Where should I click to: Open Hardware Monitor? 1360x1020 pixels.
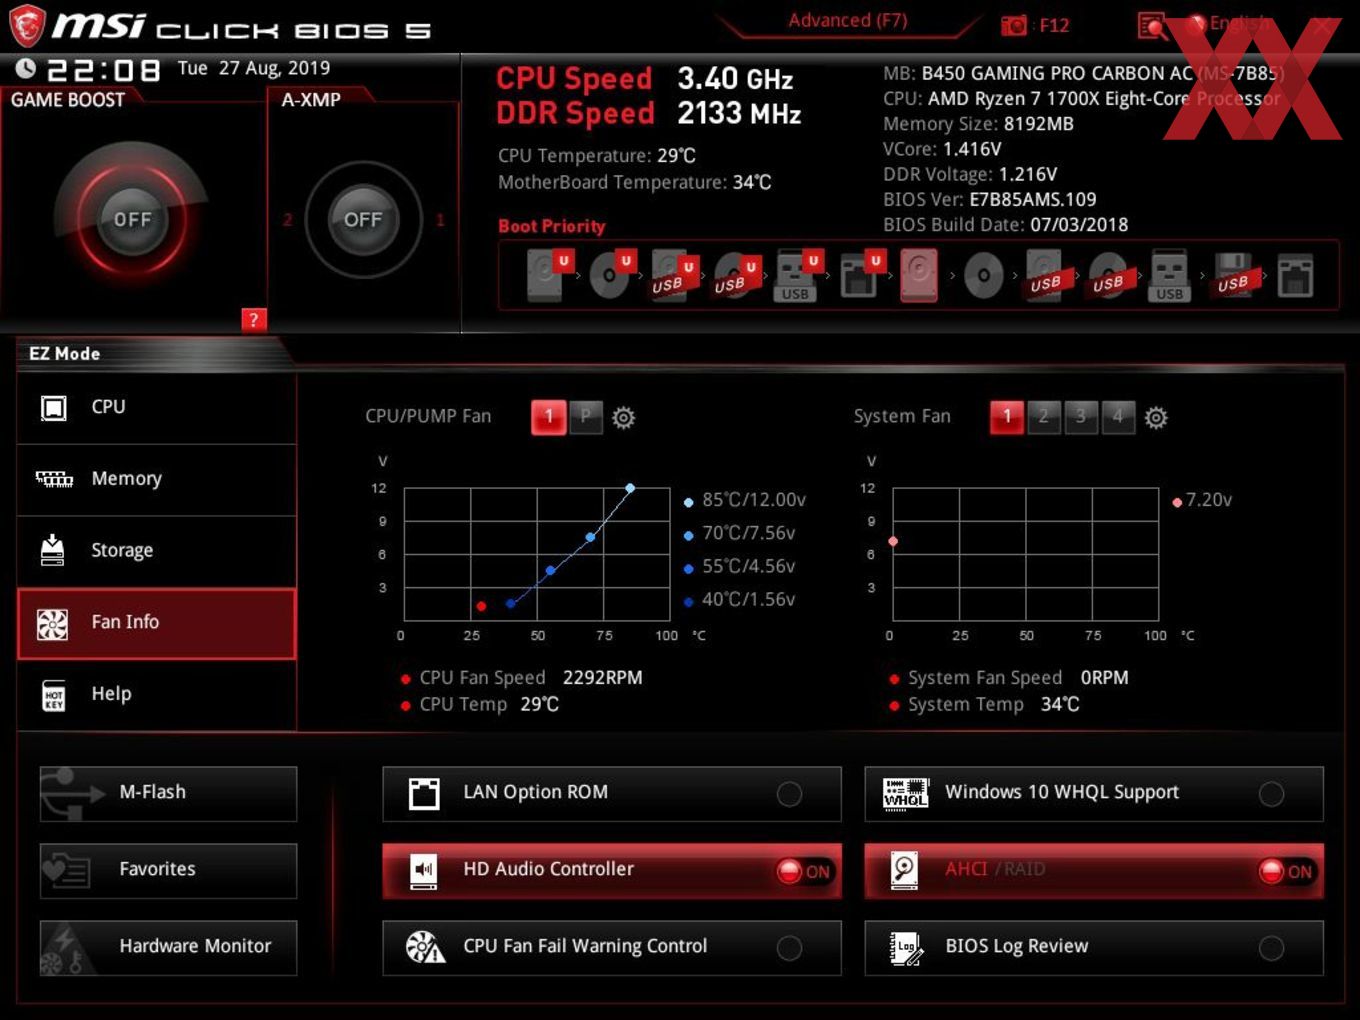point(168,947)
